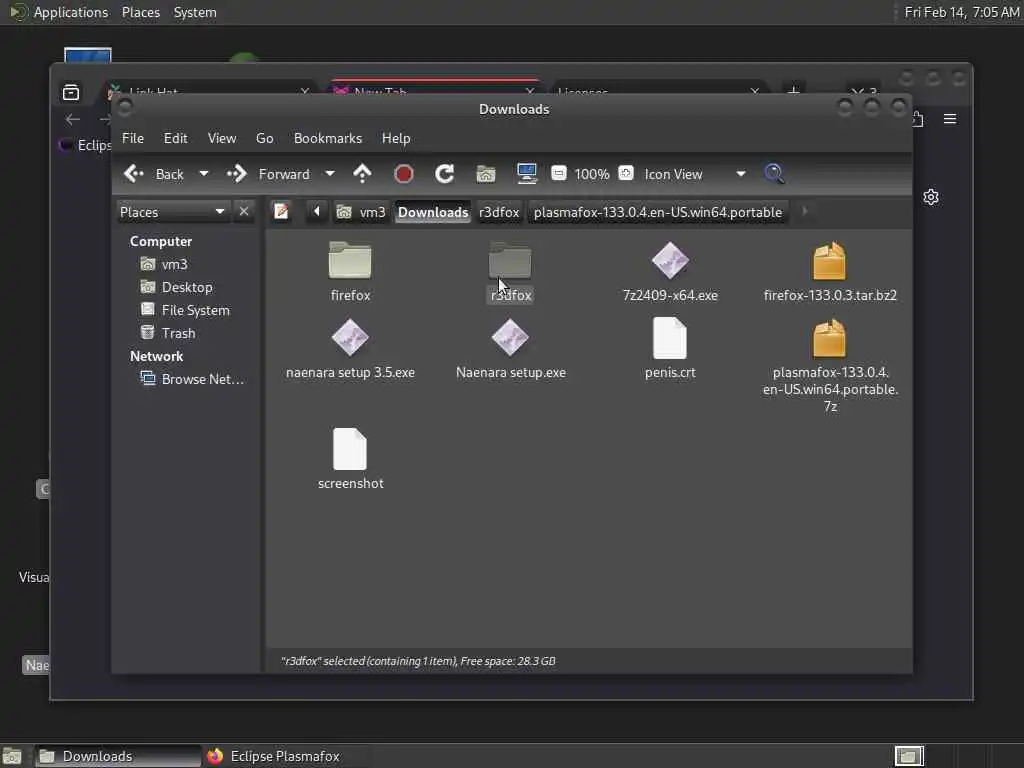Viewport: 1024px width, 768px height.
Task: Open the Applications menu in top panel
Action: (60, 12)
